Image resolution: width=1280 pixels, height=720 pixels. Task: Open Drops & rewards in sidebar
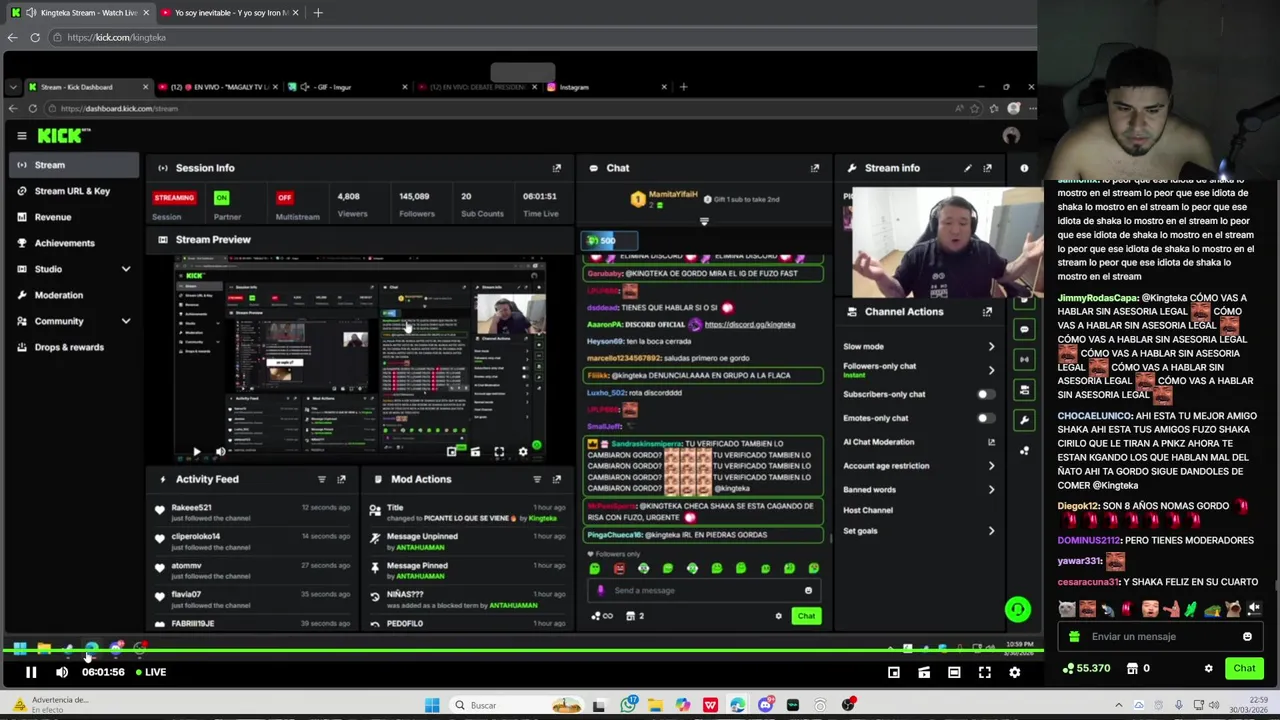[73, 347]
